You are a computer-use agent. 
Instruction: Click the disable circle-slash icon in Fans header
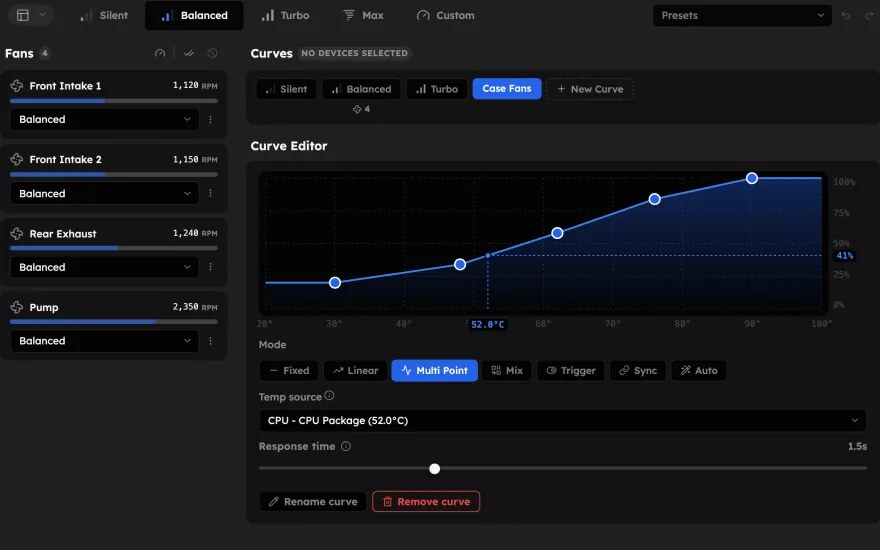pos(212,53)
